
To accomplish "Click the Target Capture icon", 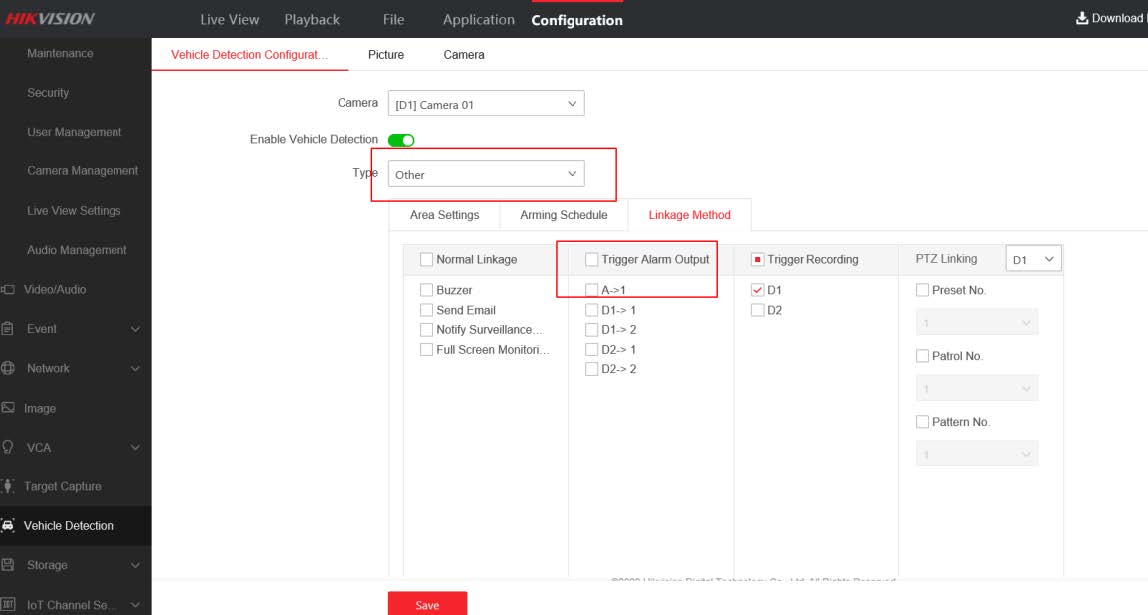I will 8,486.
